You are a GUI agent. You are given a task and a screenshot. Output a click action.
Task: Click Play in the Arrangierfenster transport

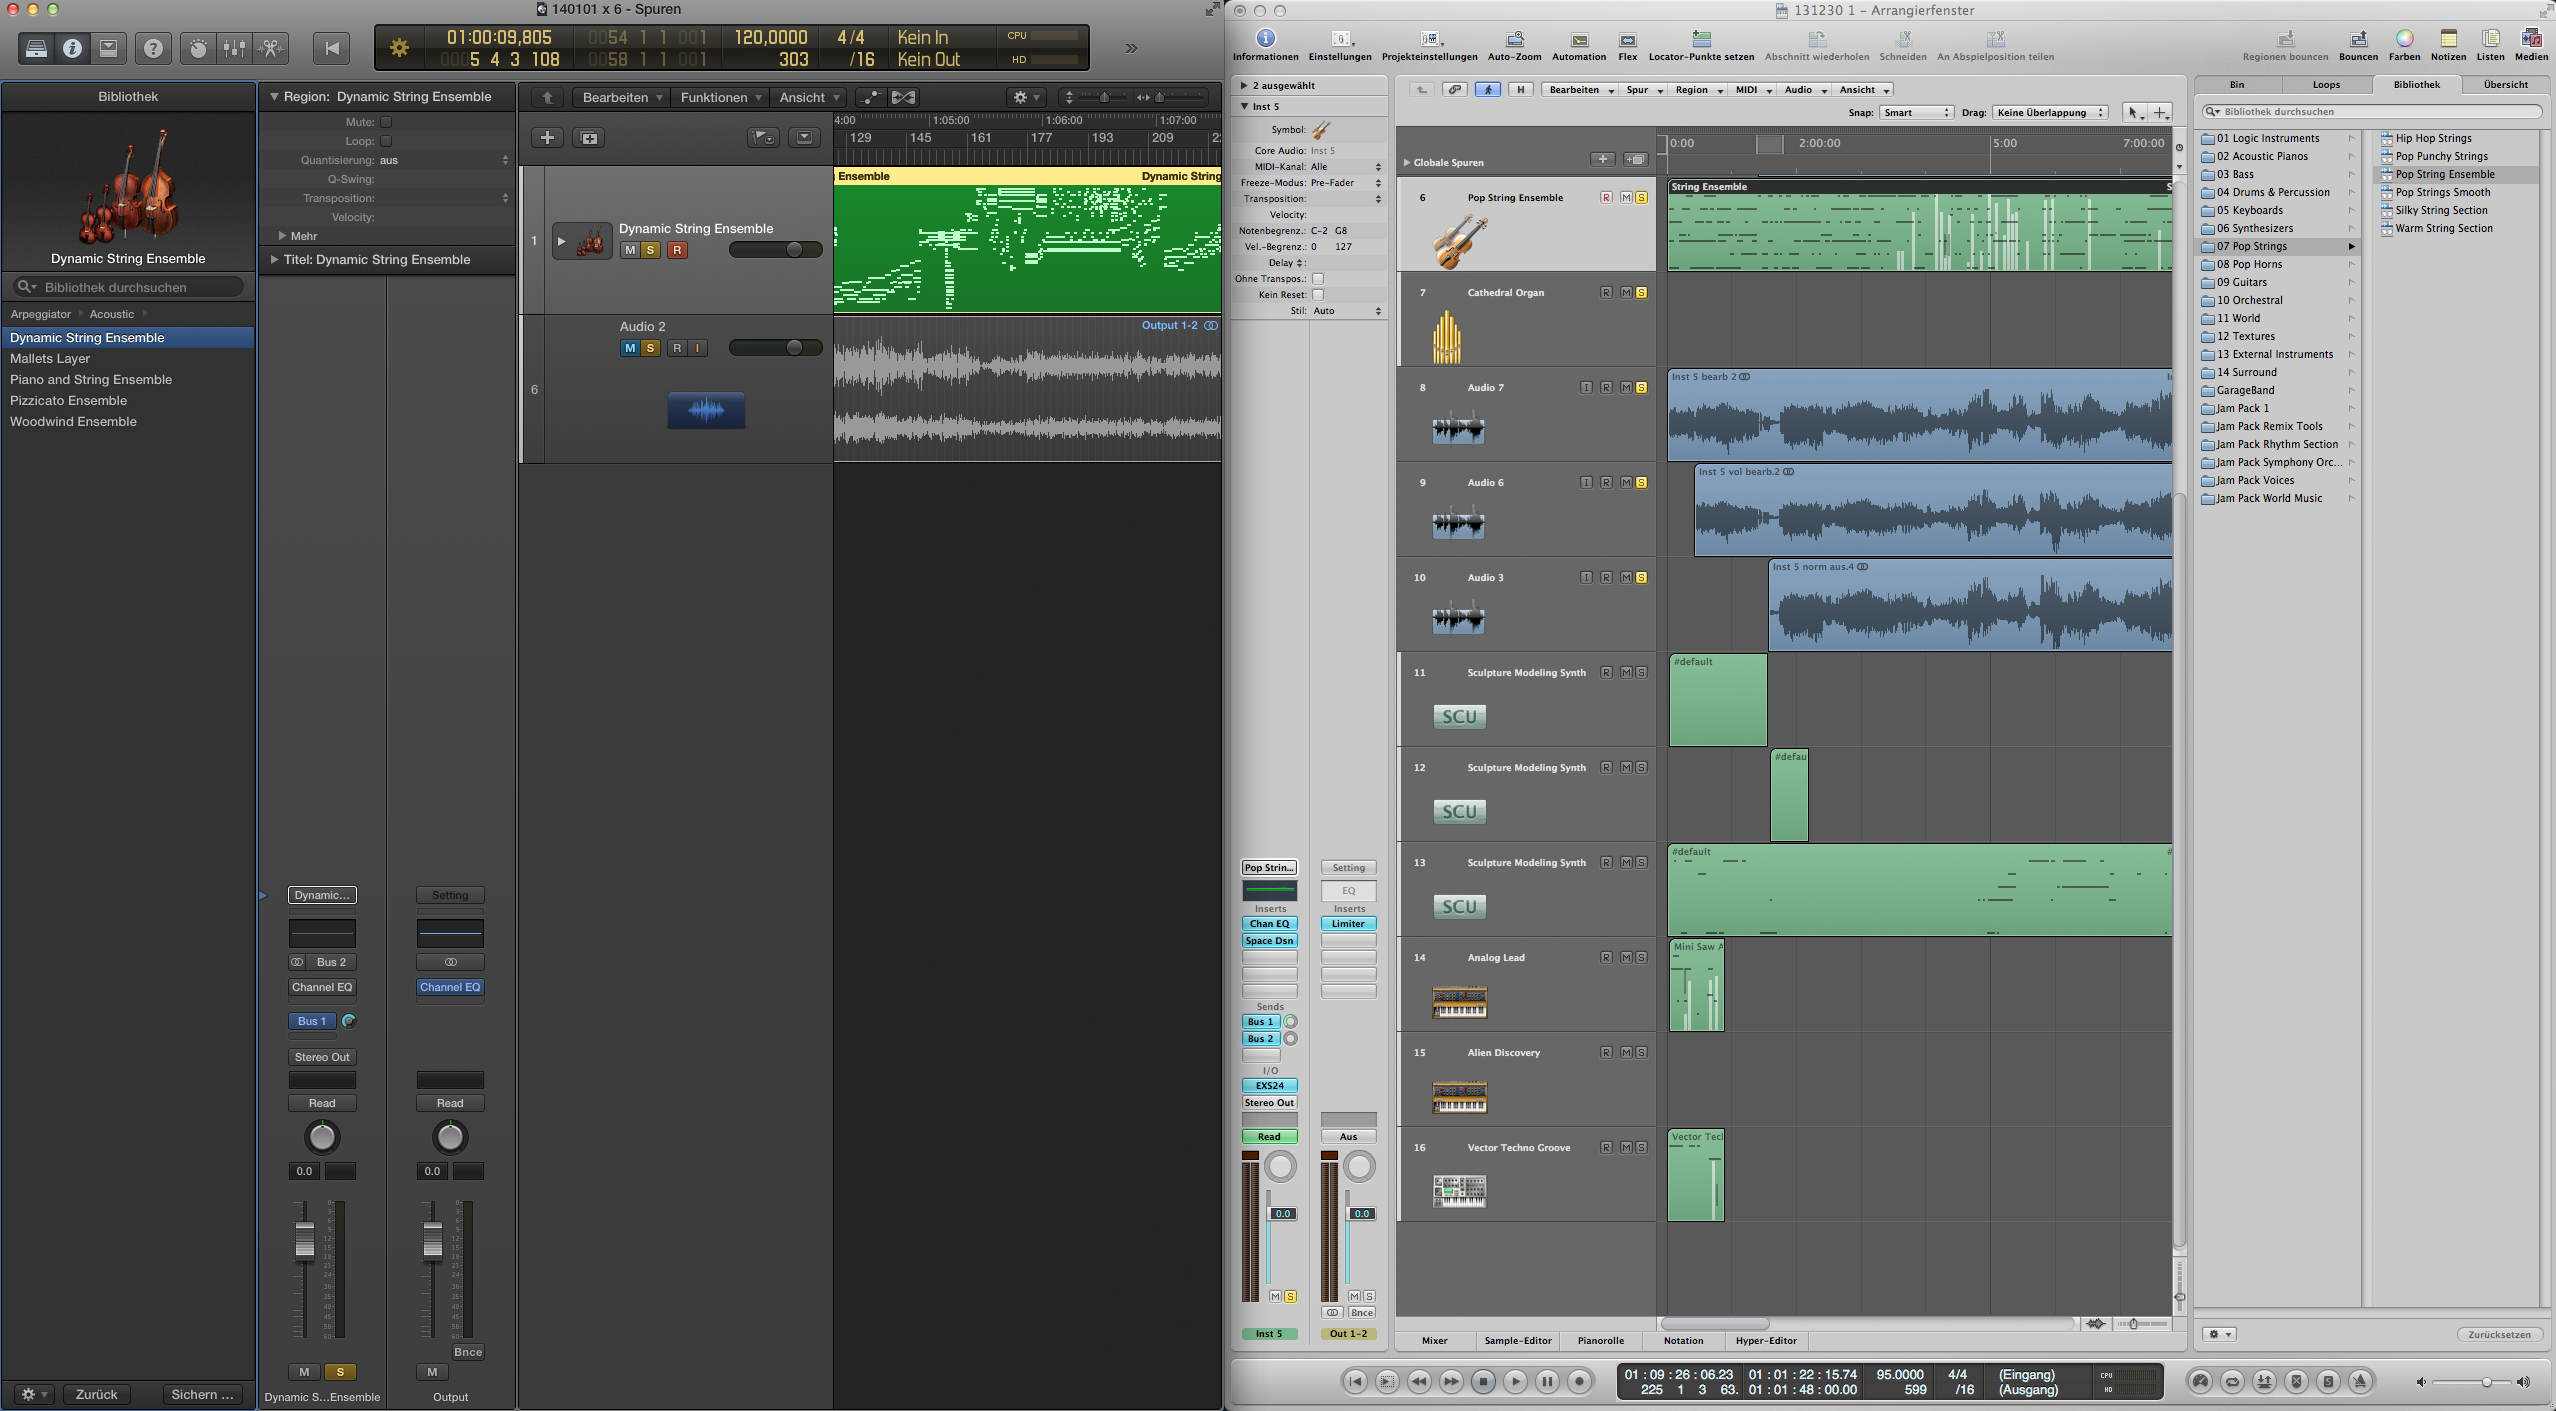[x=1515, y=1381]
